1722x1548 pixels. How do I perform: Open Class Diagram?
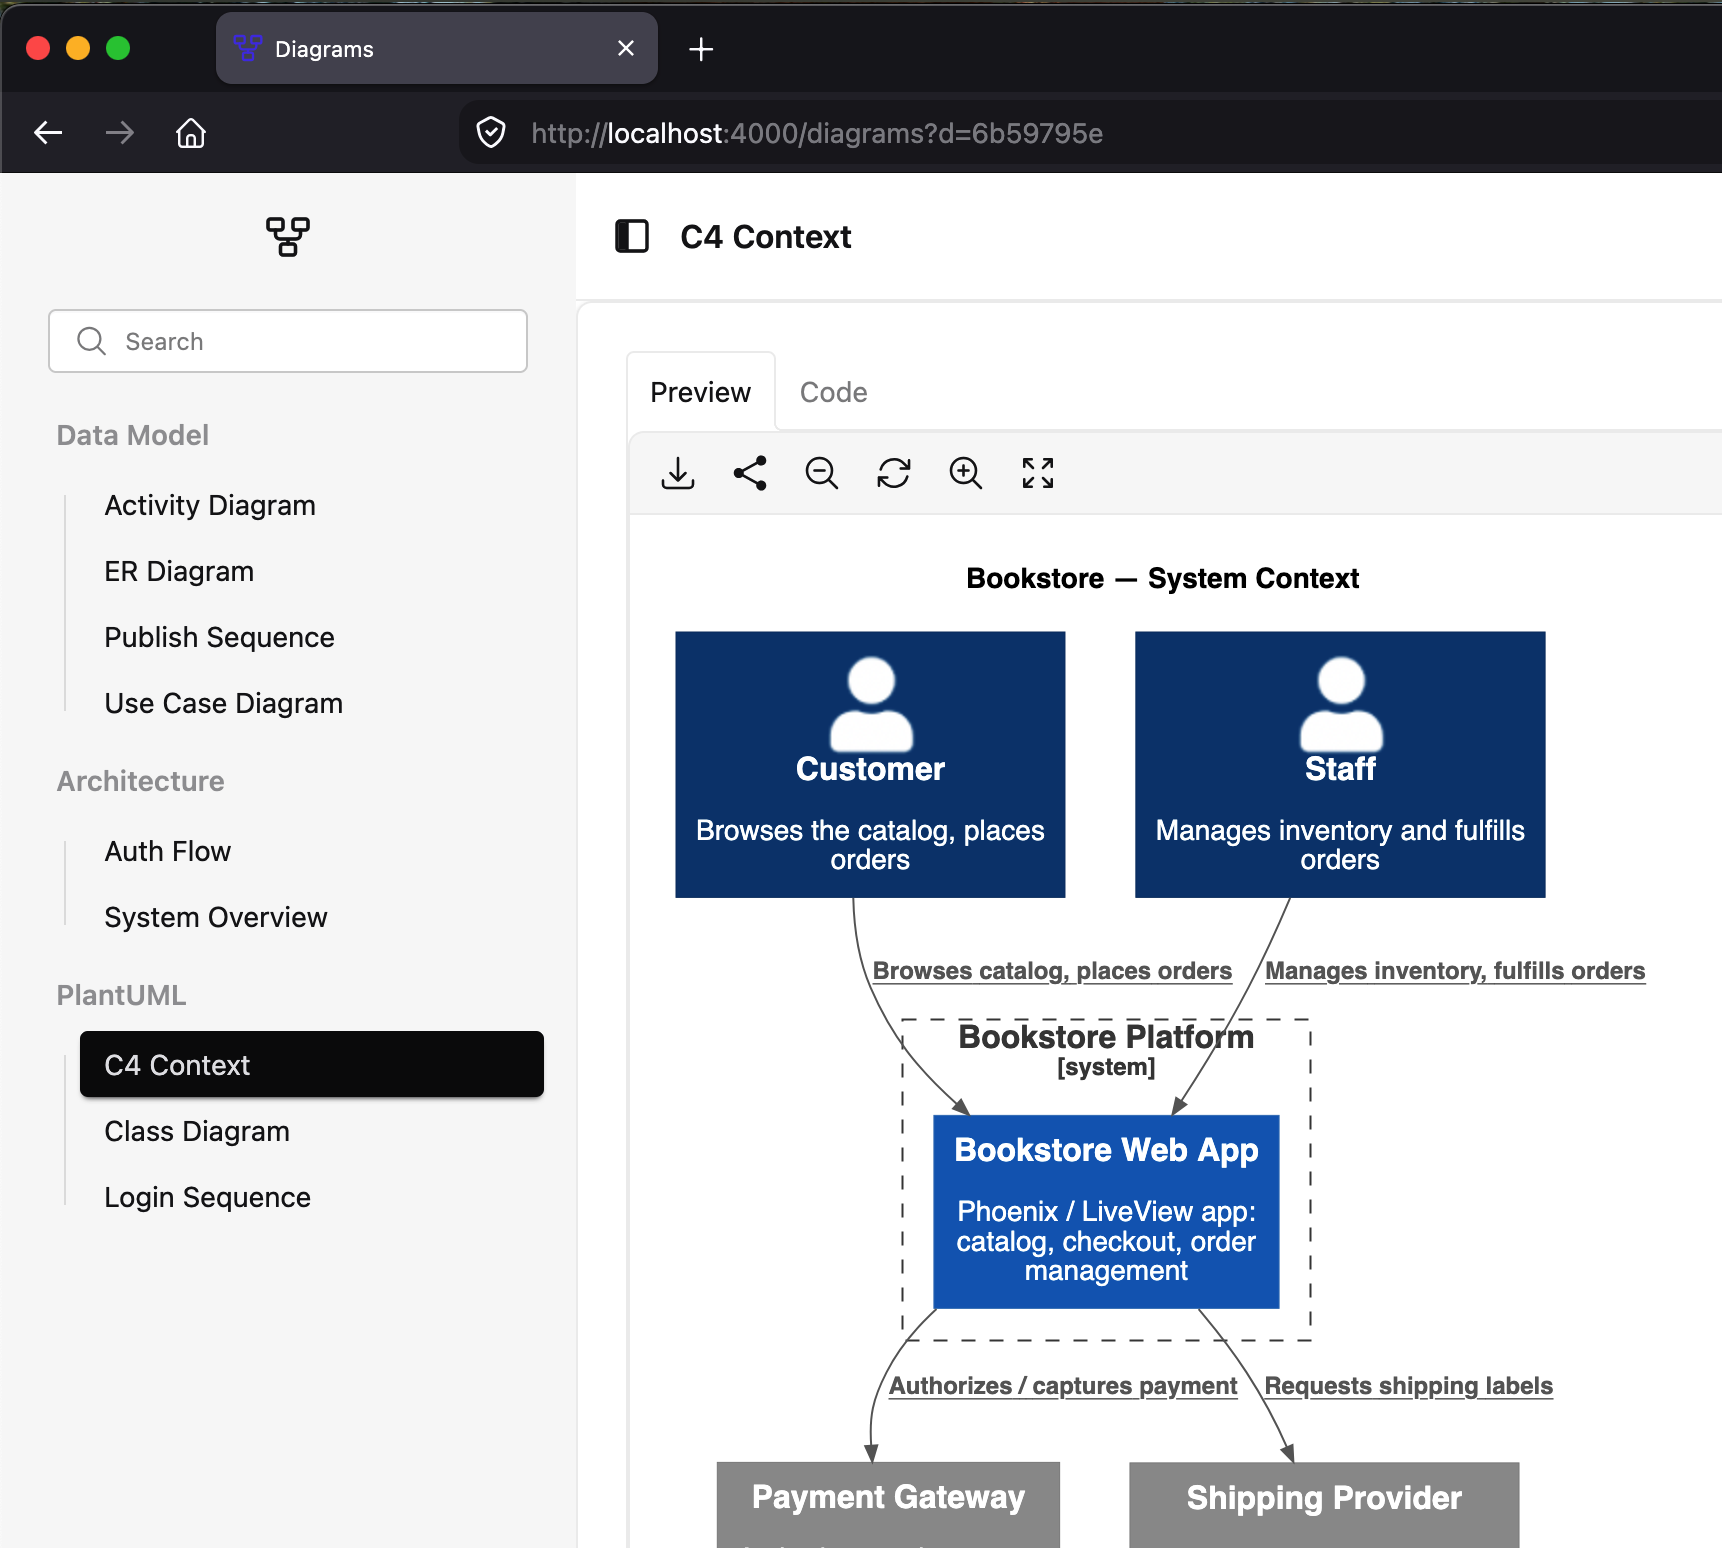pyautogui.click(x=197, y=1131)
